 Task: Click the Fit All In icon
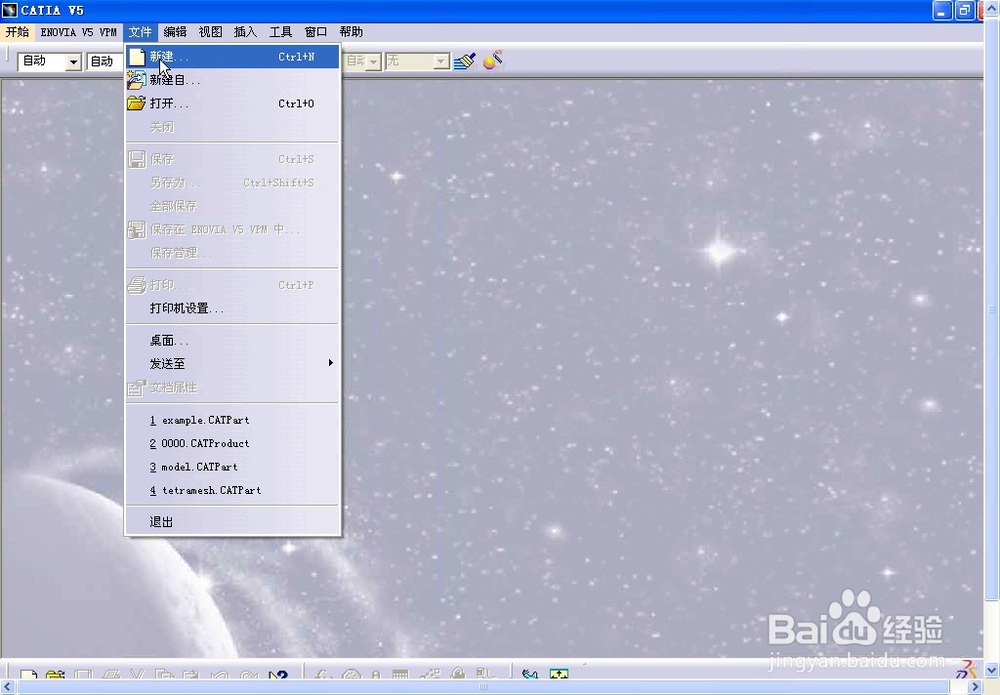coord(559,675)
